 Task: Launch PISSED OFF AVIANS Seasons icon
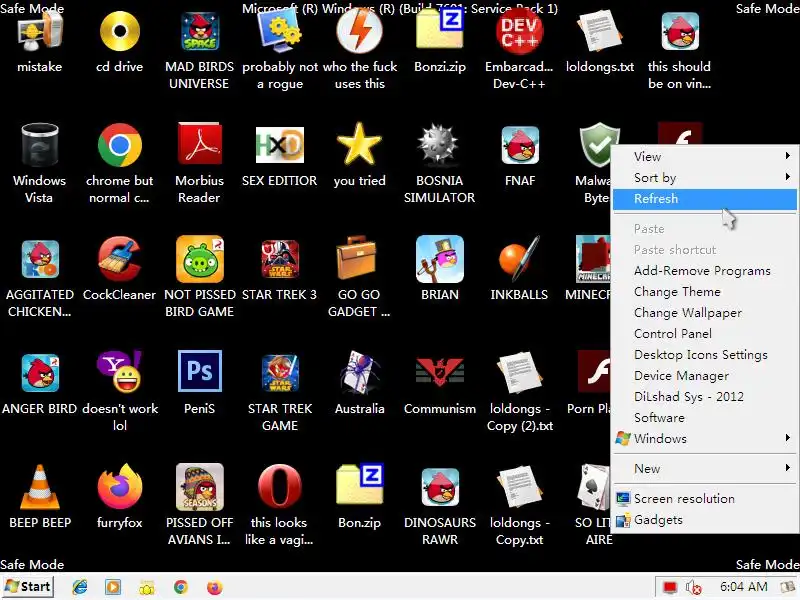[199, 487]
